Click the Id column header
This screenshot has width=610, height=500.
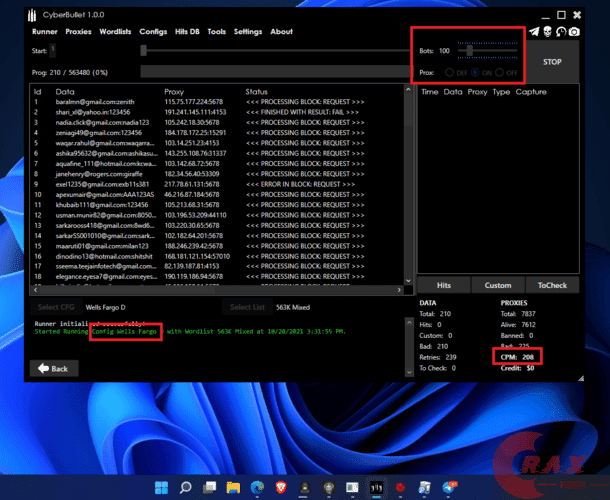(37, 92)
